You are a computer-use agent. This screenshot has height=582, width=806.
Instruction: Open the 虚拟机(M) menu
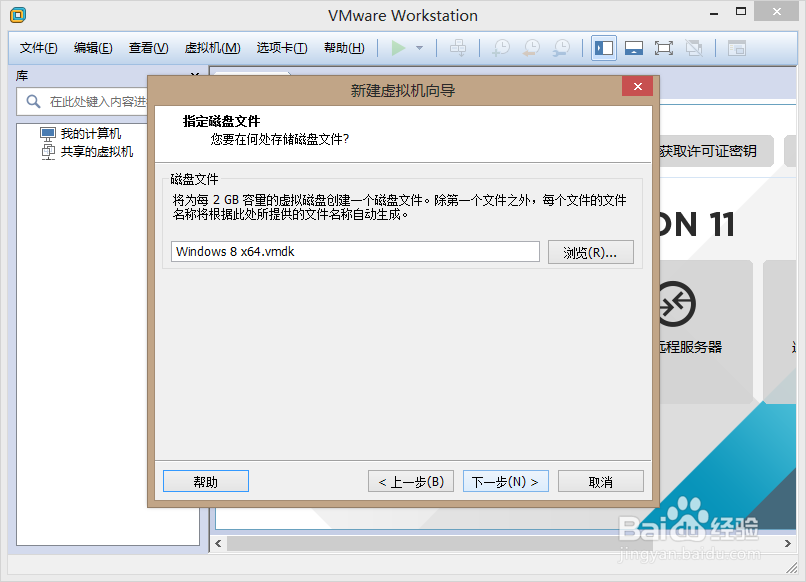[212, 48]
